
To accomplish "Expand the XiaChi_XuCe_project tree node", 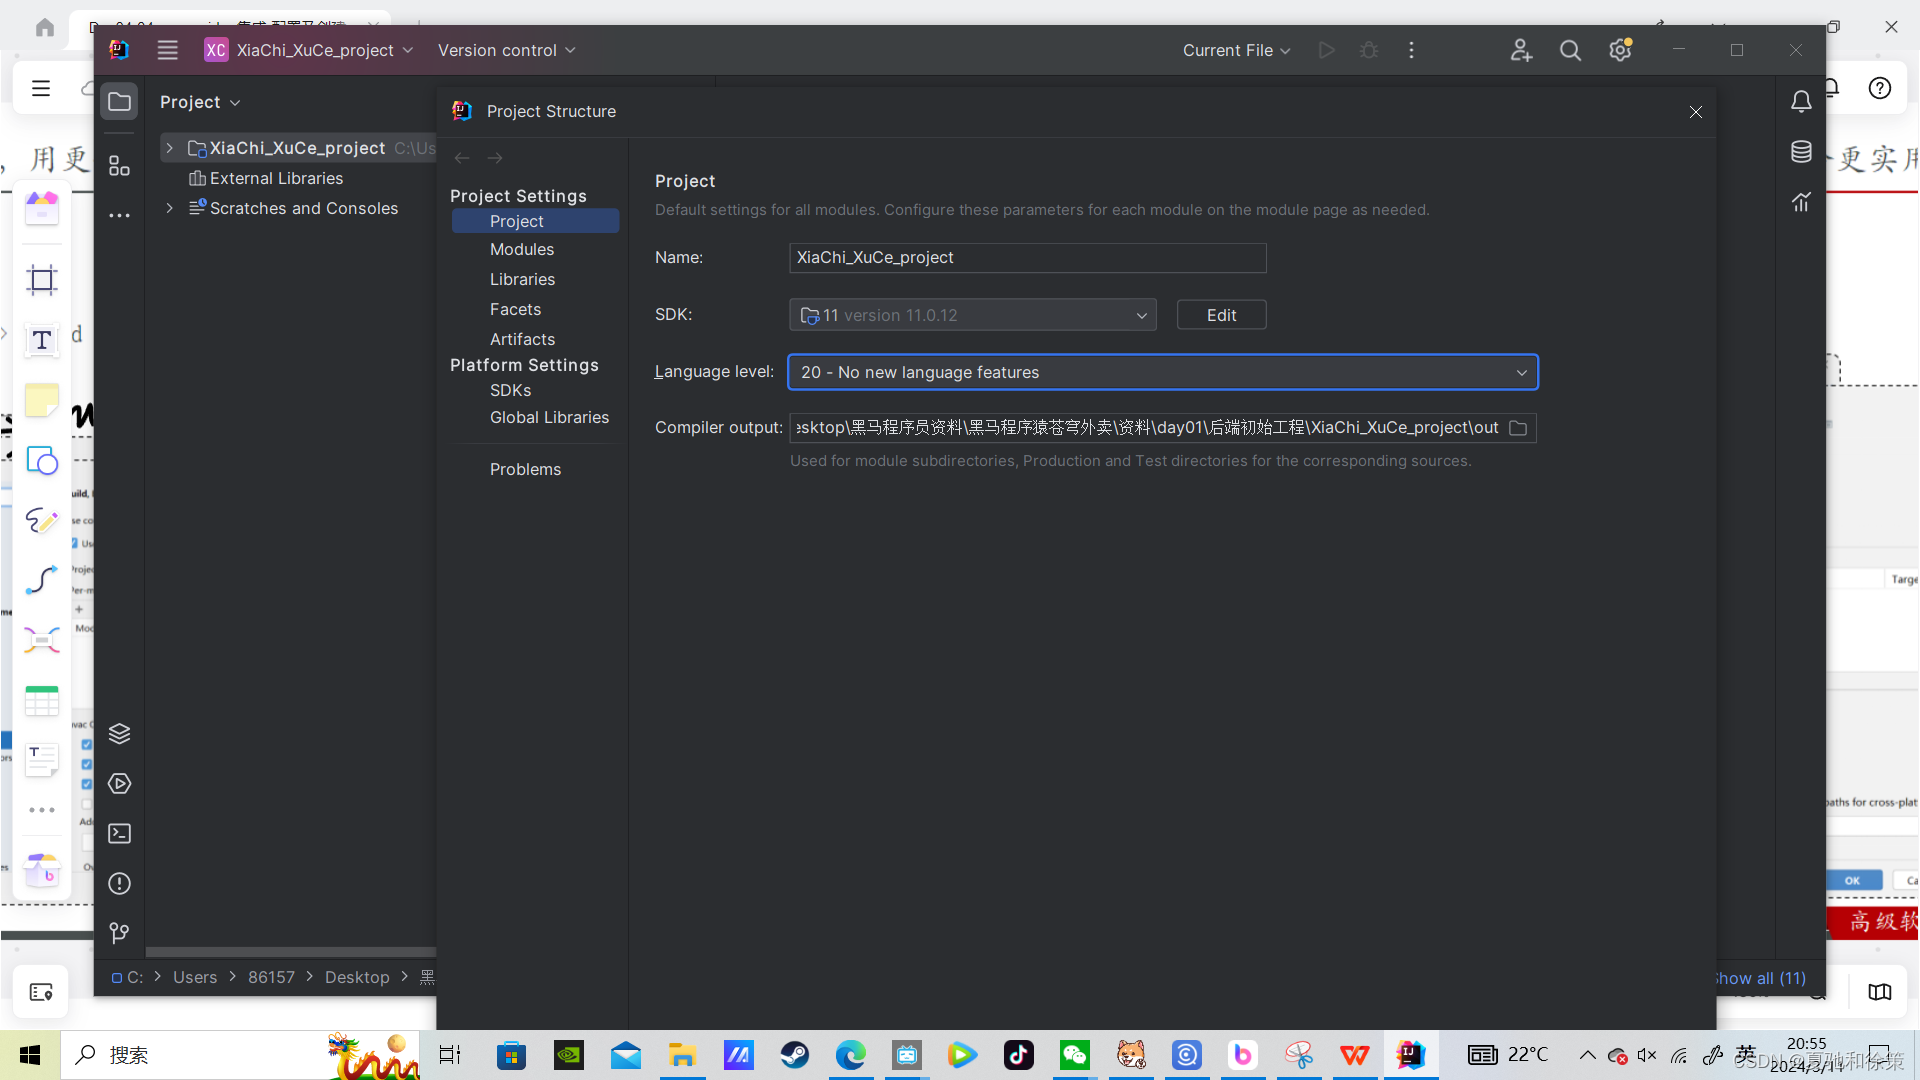I will coord(169,148).
